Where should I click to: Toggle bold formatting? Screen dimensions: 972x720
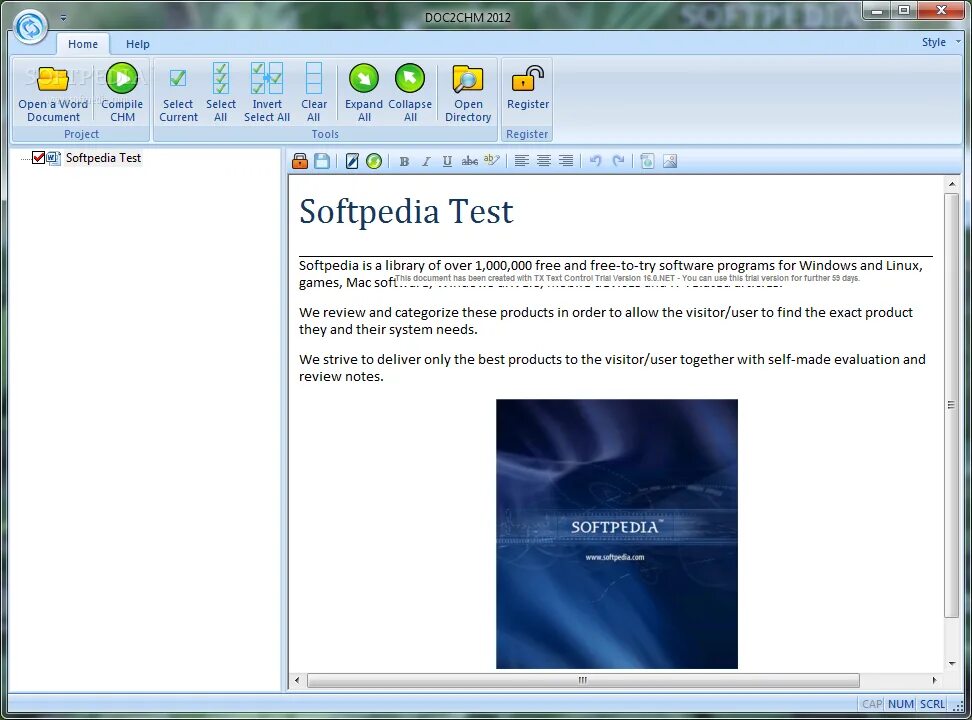(404, 161)
